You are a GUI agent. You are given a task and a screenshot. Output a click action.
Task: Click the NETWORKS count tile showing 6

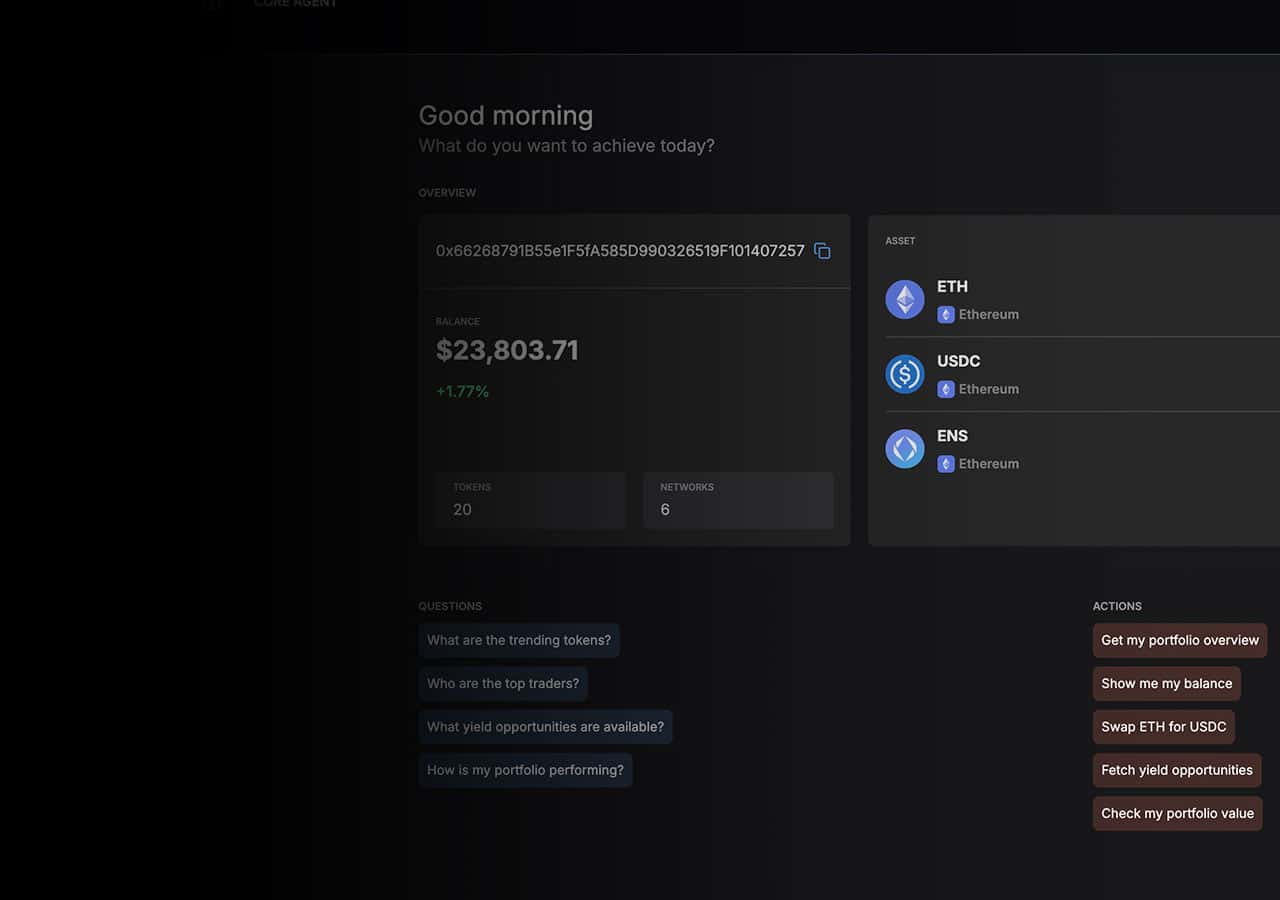point(738,500)
